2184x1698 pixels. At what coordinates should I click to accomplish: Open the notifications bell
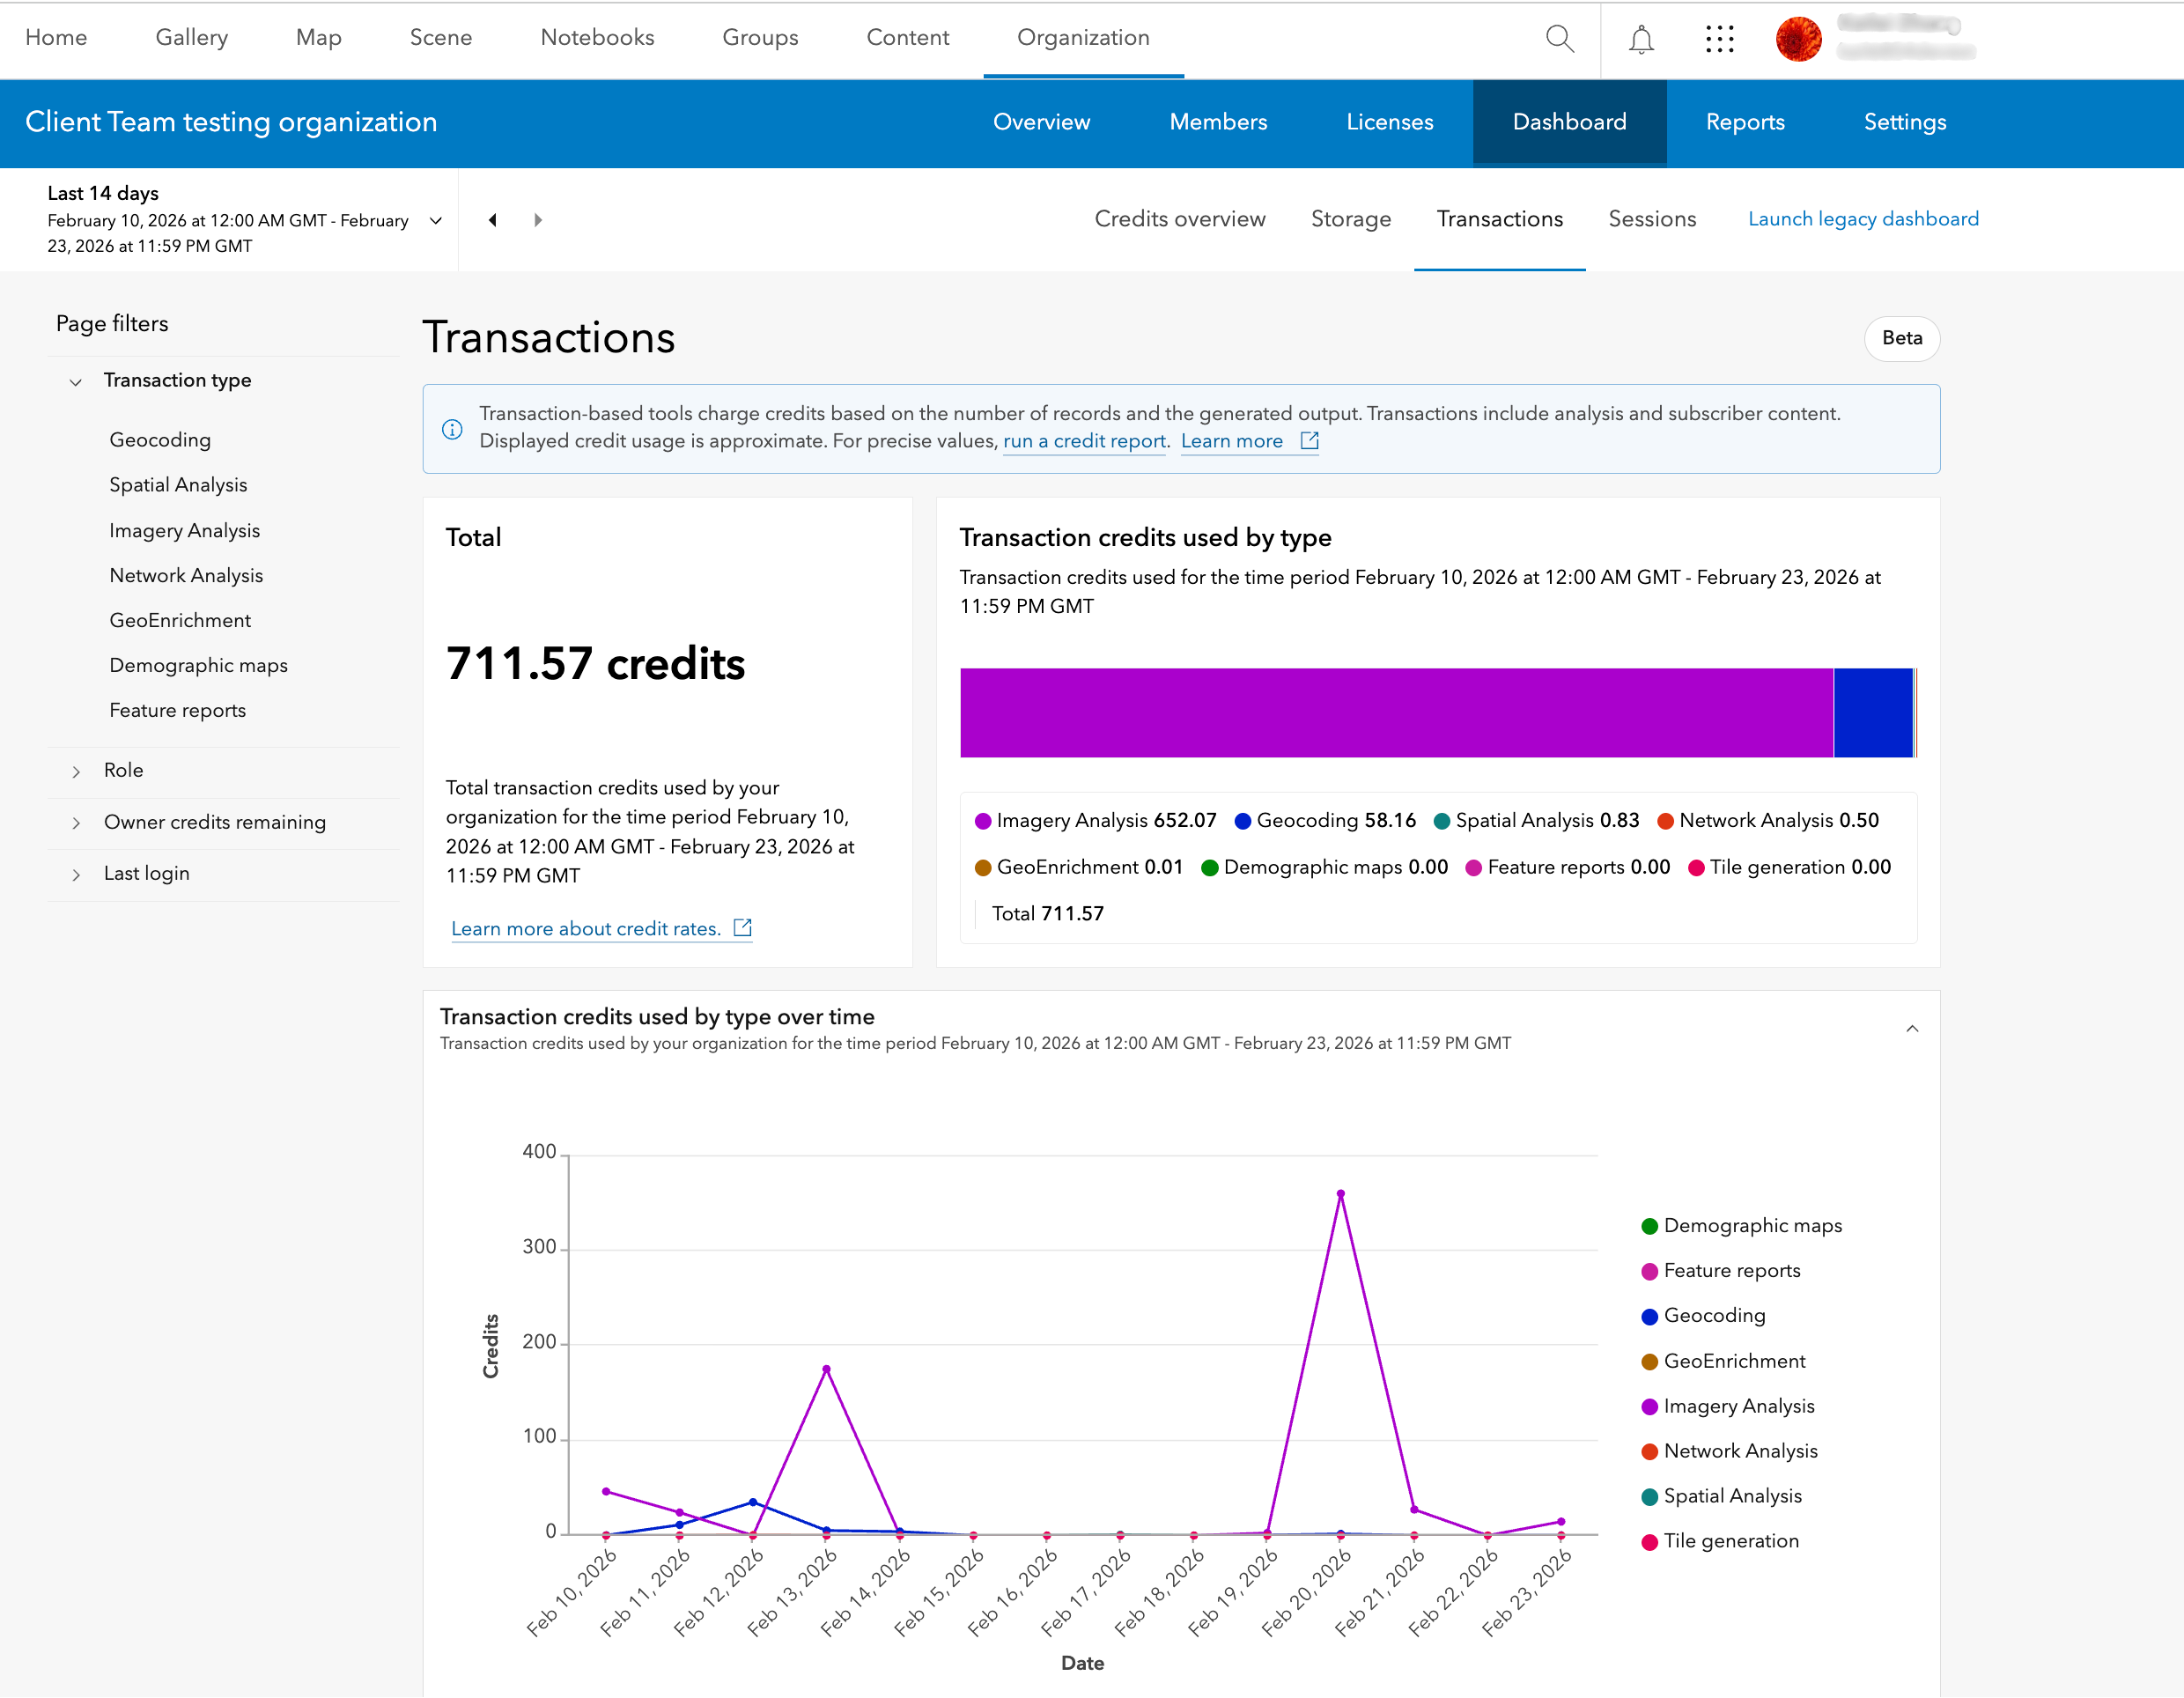1641,39
